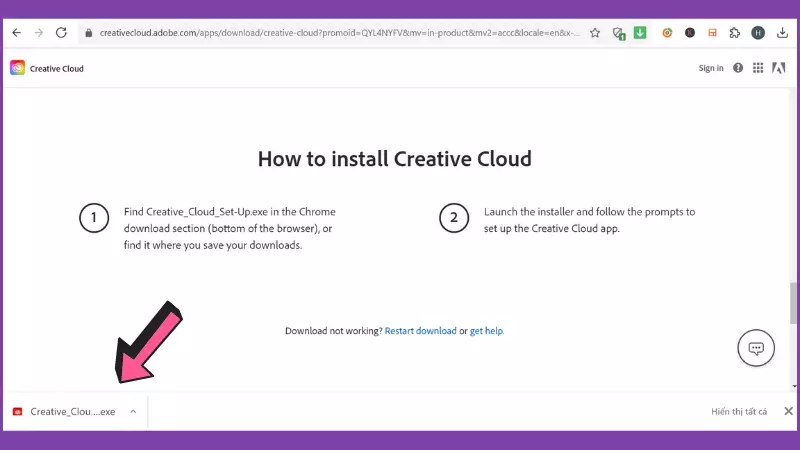Expand options for Creative_Clou....exe download
The image size is (800, 450).
coord(133,411)
